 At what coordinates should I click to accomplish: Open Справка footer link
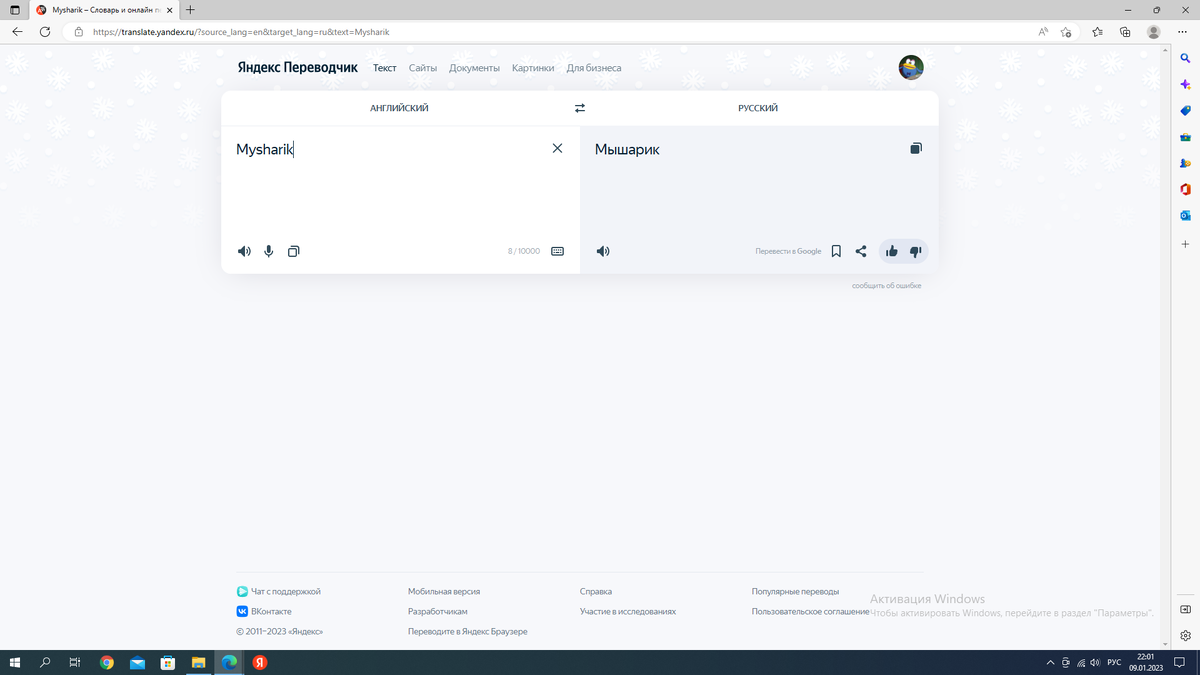click(596, 592)
